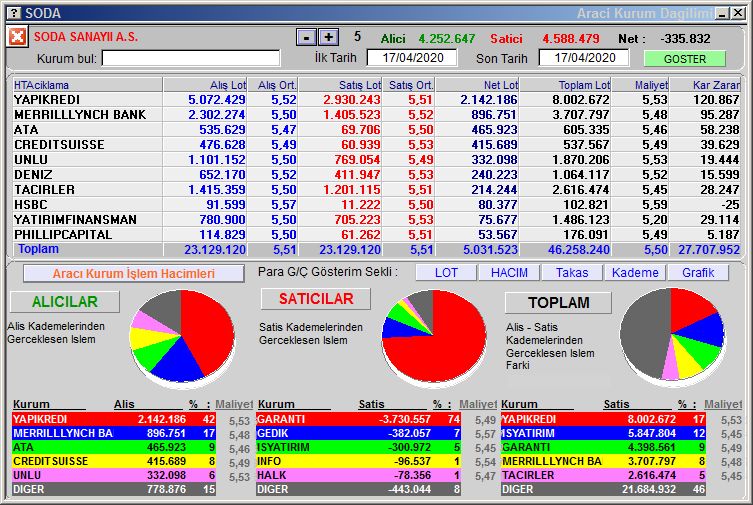Open the Takas view

click(x=572, y=273)
